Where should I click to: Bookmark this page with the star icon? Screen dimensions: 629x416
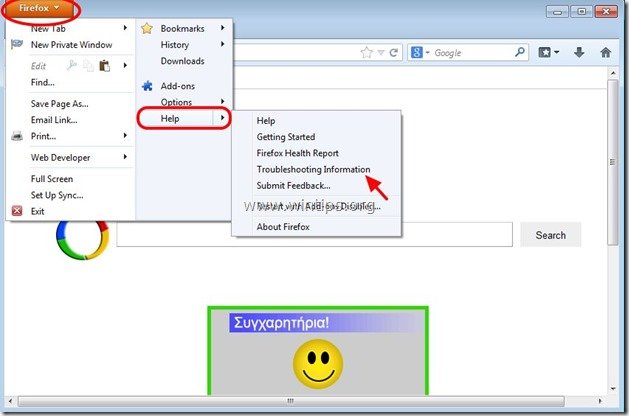pyautogui.click(x=366, y=53)
